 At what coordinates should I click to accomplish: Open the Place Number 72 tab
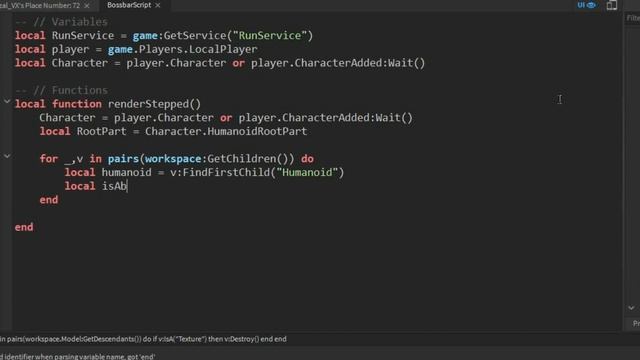coord(40,6)
